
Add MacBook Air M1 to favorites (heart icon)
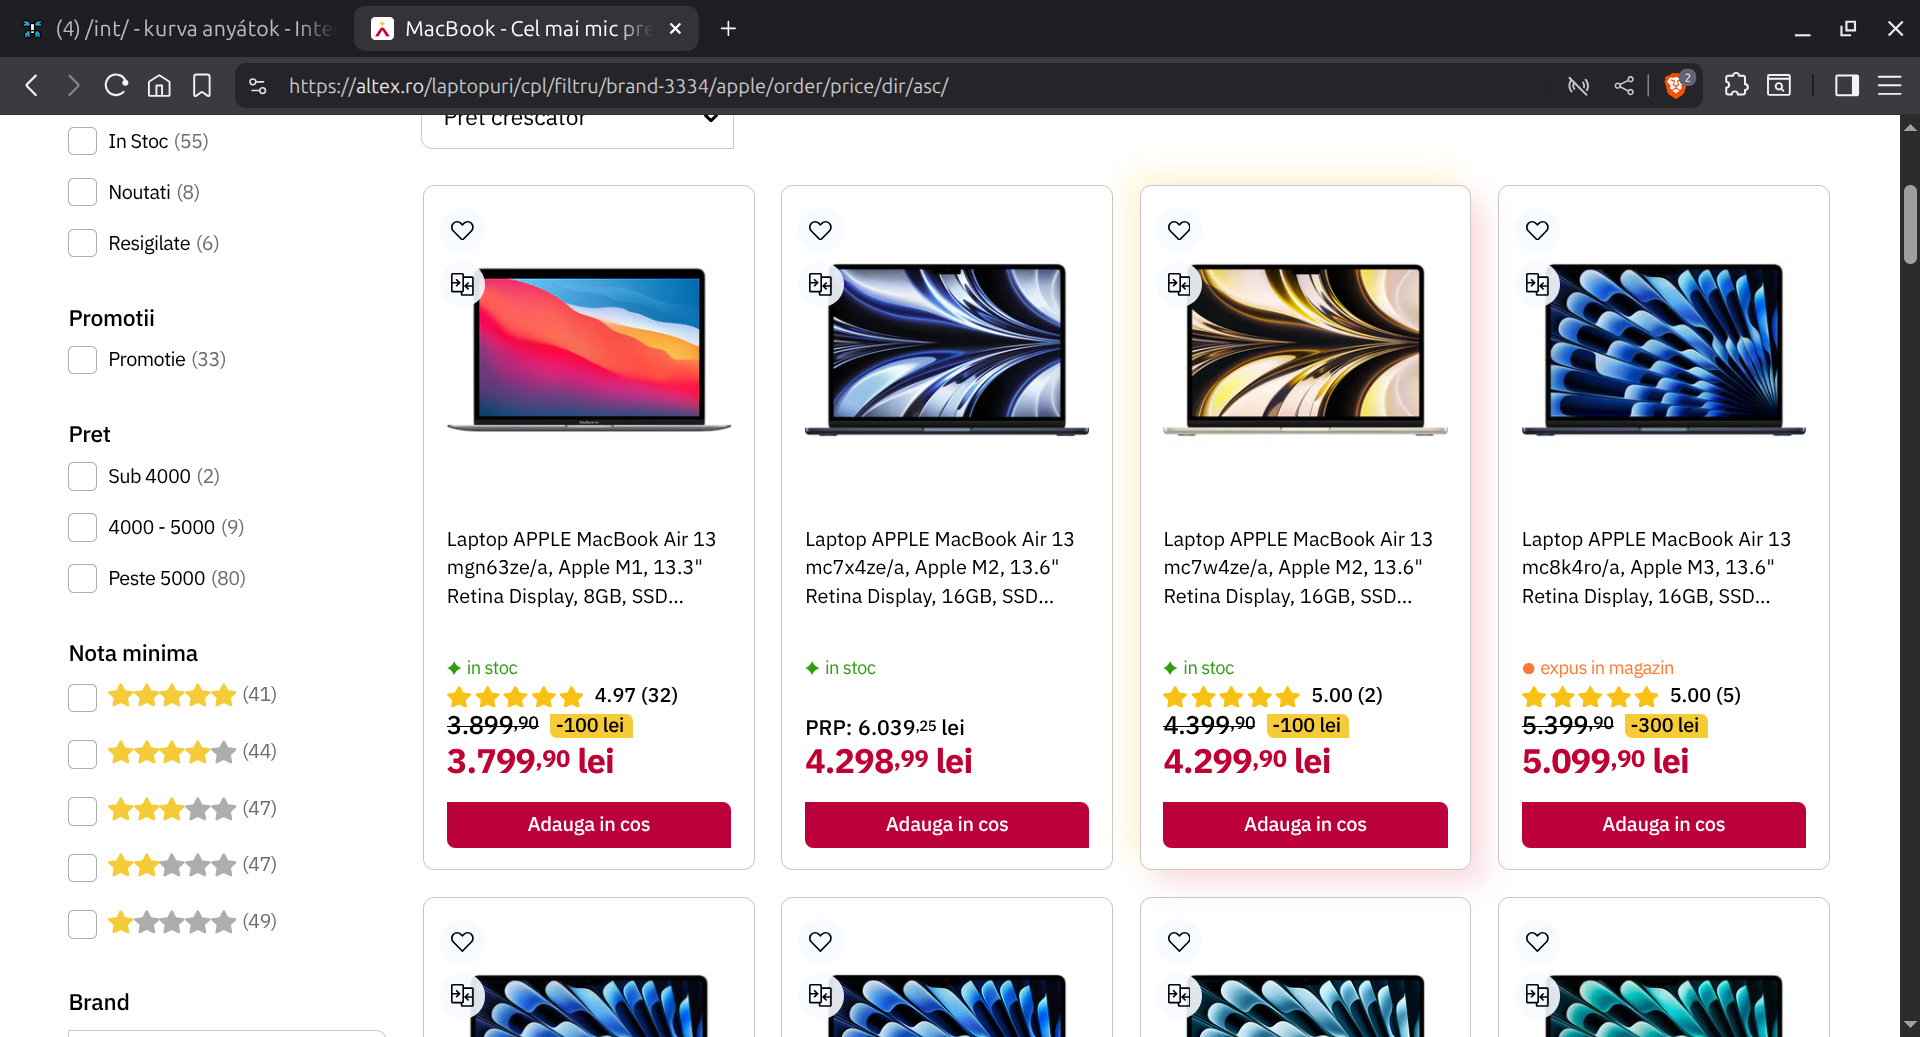[462, 230]
